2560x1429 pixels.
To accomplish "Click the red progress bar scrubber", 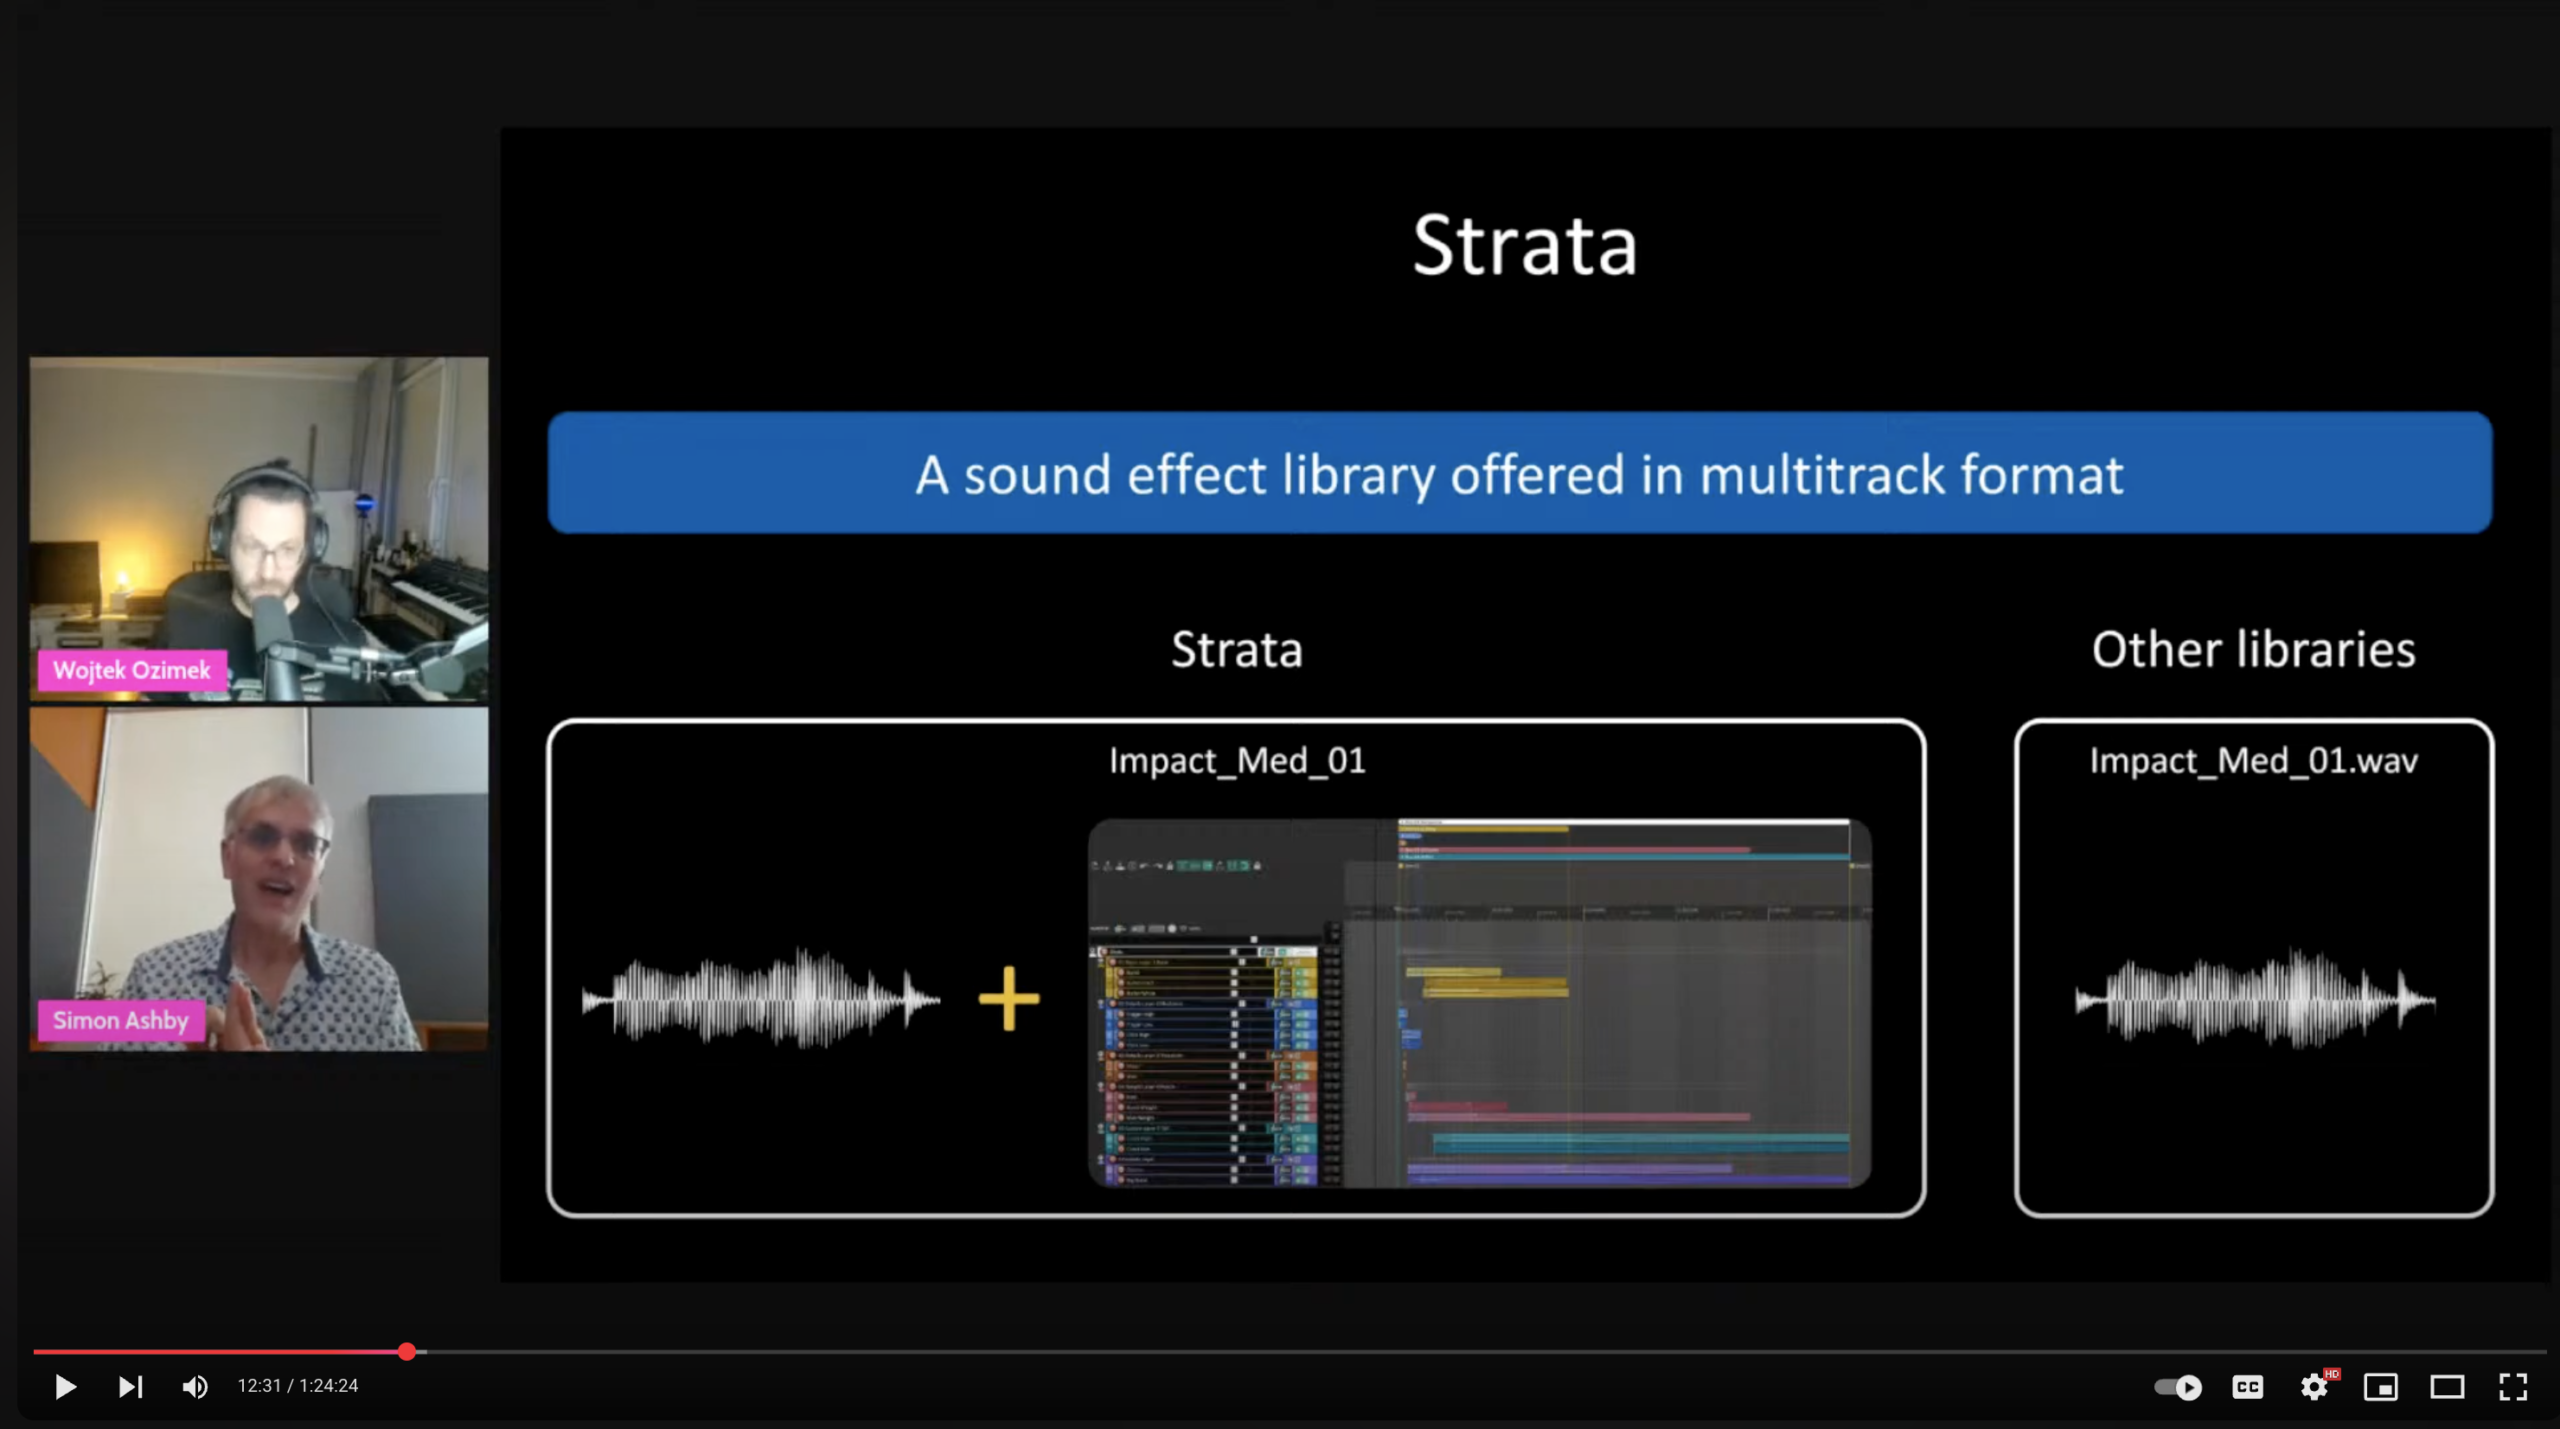I will 407,1351.
